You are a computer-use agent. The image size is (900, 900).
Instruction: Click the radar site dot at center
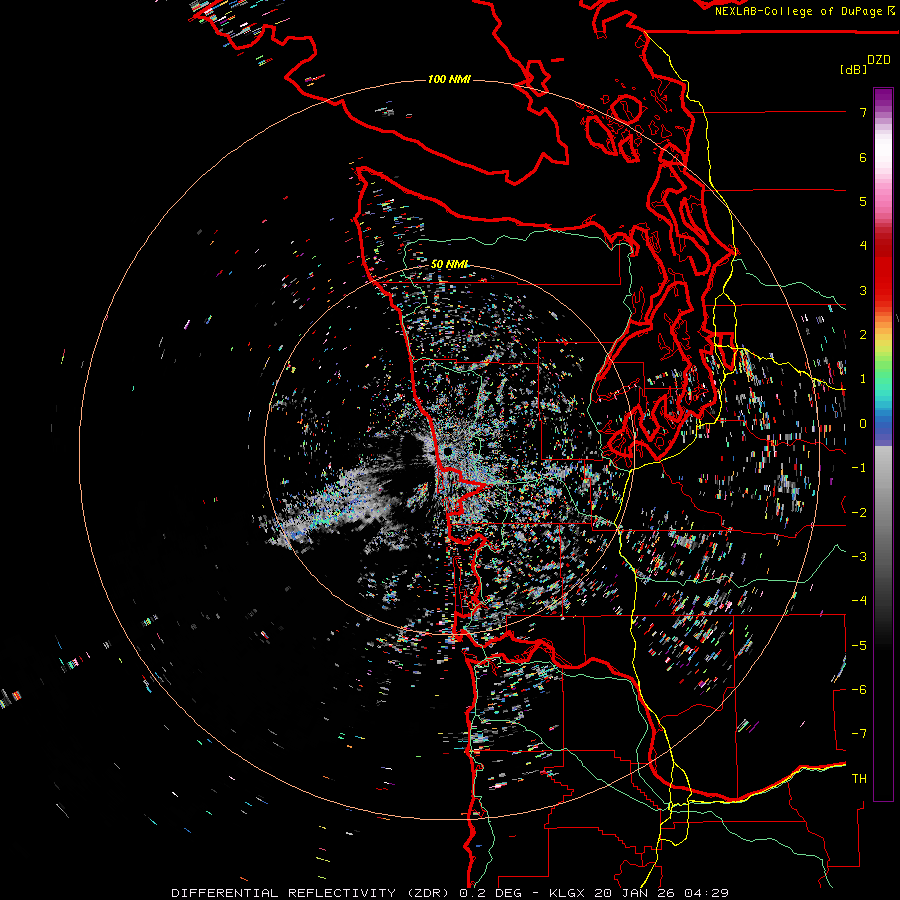pyautogui.click(x=447, y=452)
